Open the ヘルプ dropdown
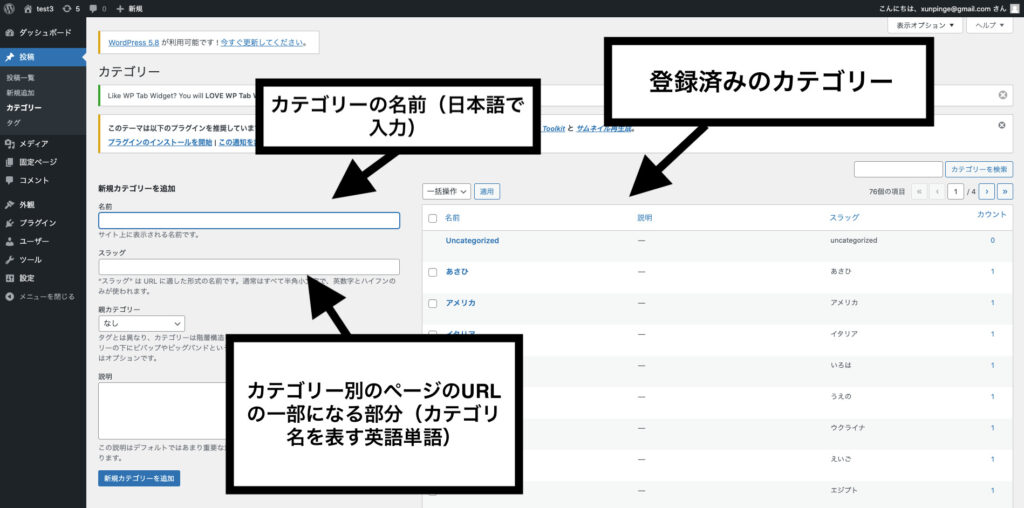Image resolution: width=1024 pixels, height=508 pixels. point(989,25)
